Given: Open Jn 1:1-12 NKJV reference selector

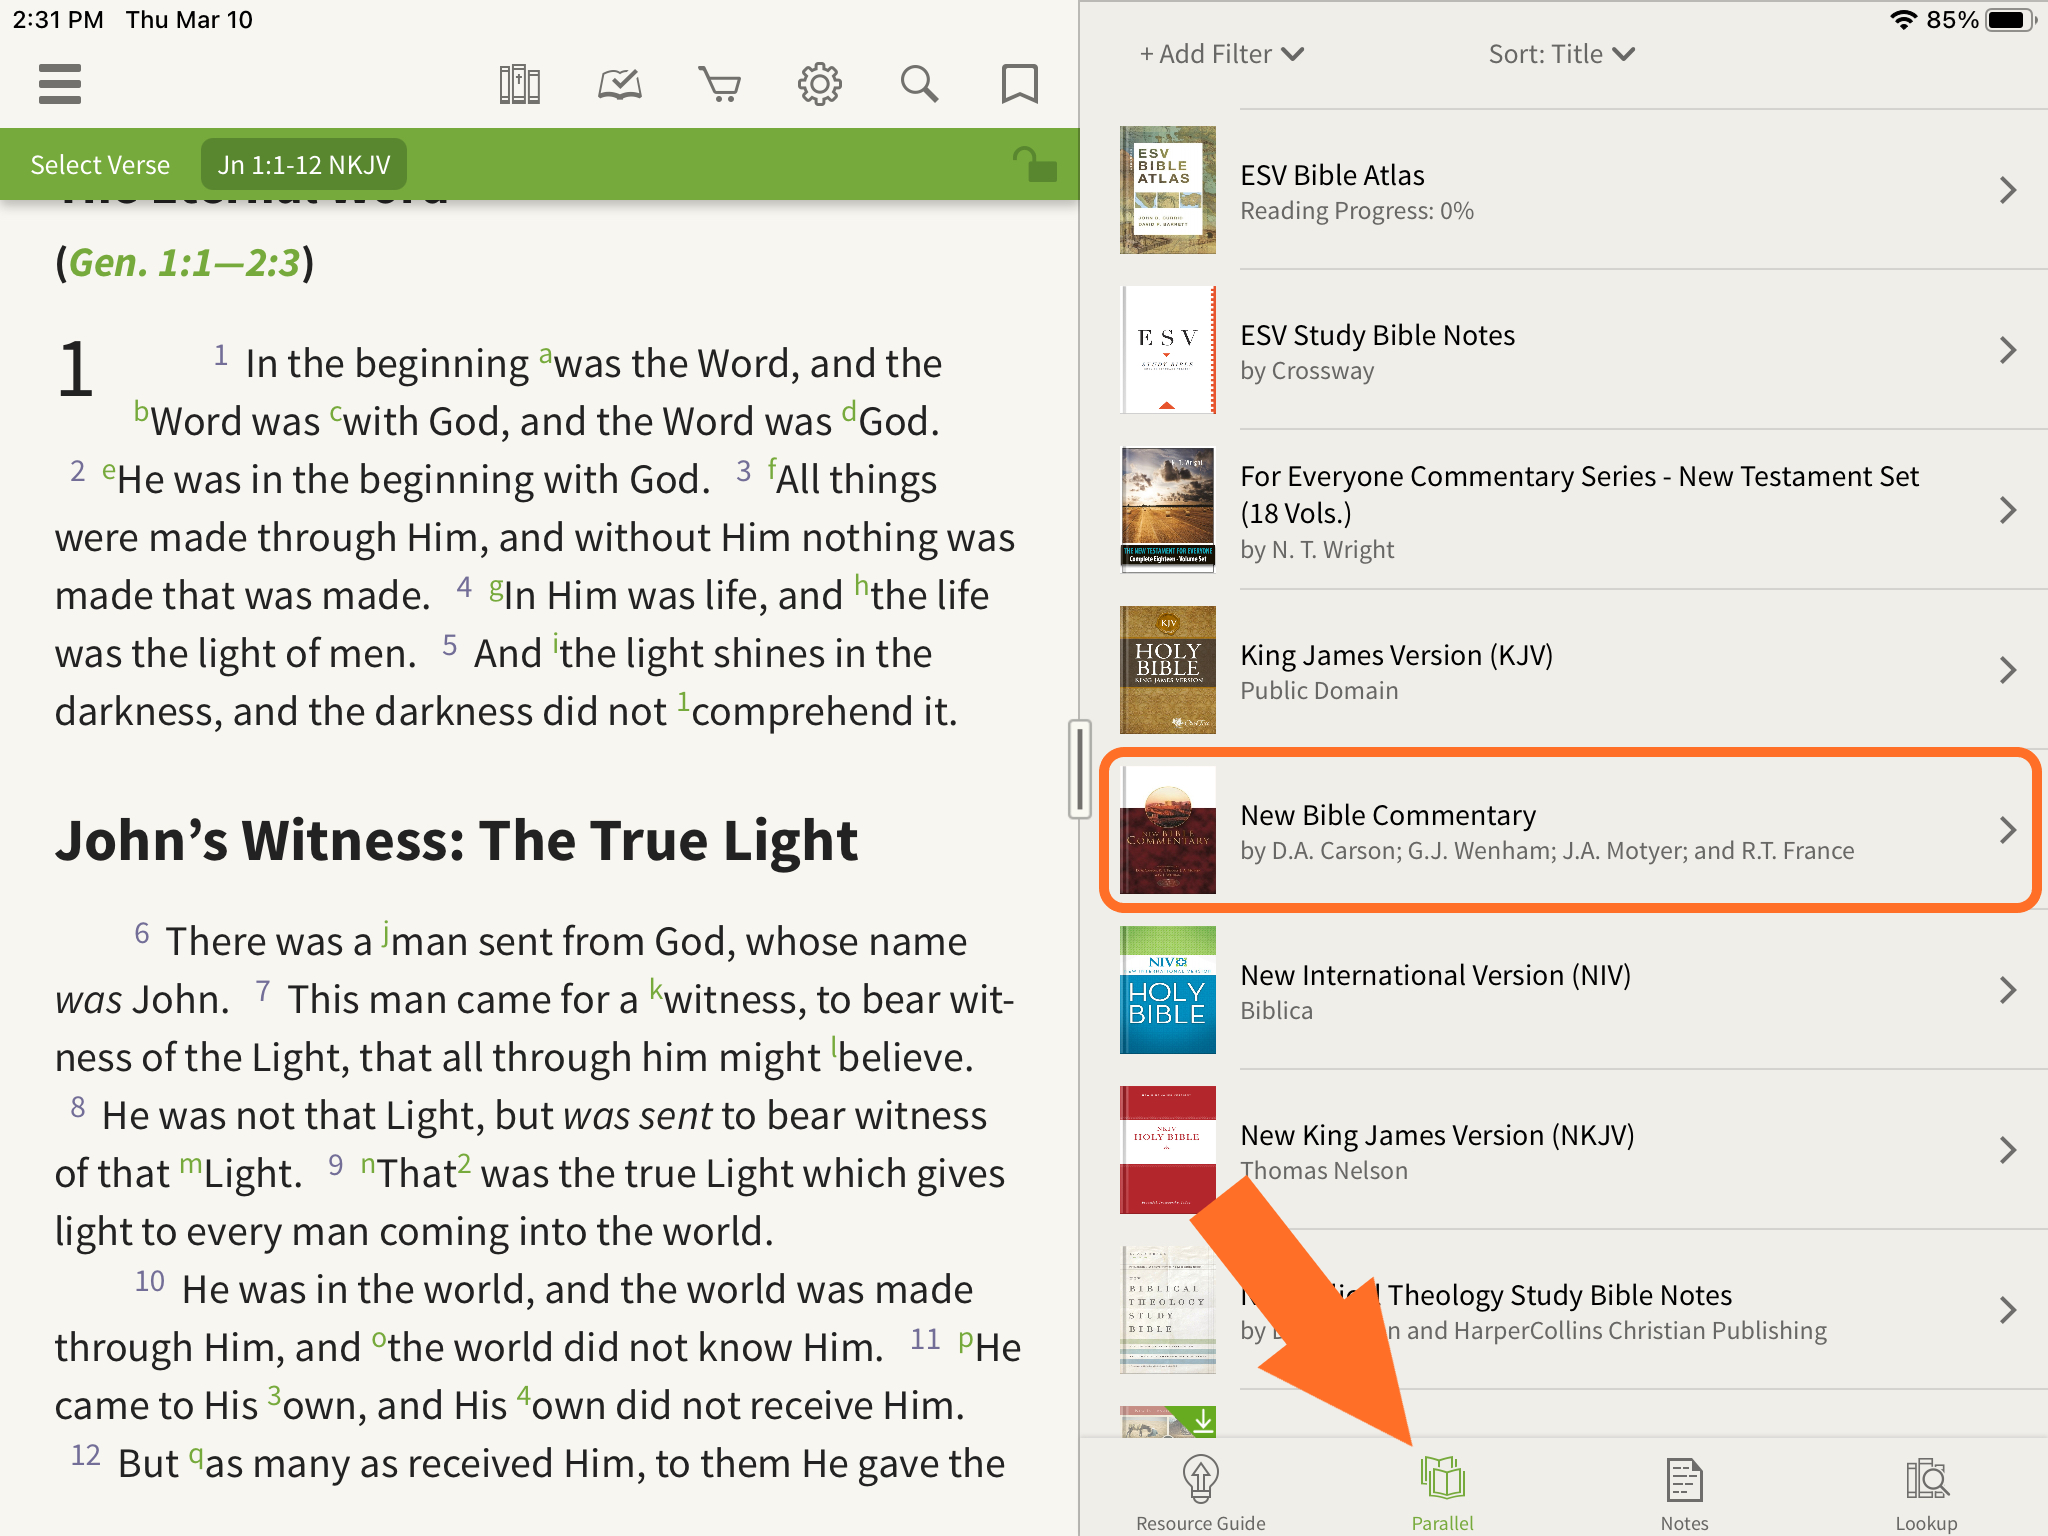Looking at the screenshot, I should (x=304, y=165).
